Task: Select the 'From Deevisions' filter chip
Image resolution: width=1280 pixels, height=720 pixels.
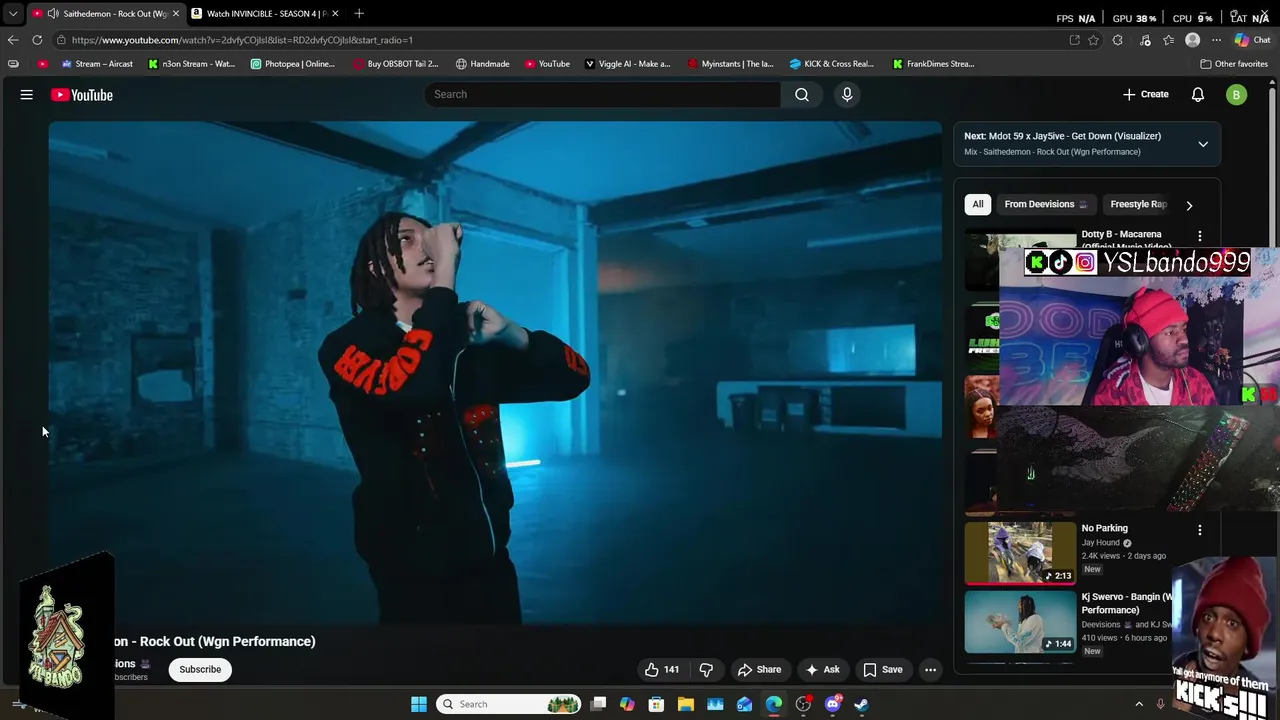Action: [1045, 204]
